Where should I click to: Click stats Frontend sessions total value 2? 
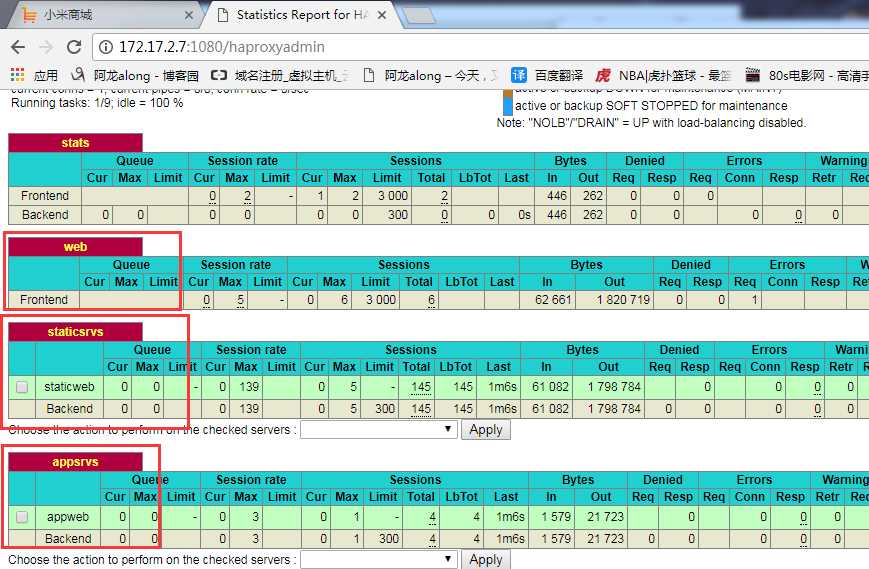[444, 196]
